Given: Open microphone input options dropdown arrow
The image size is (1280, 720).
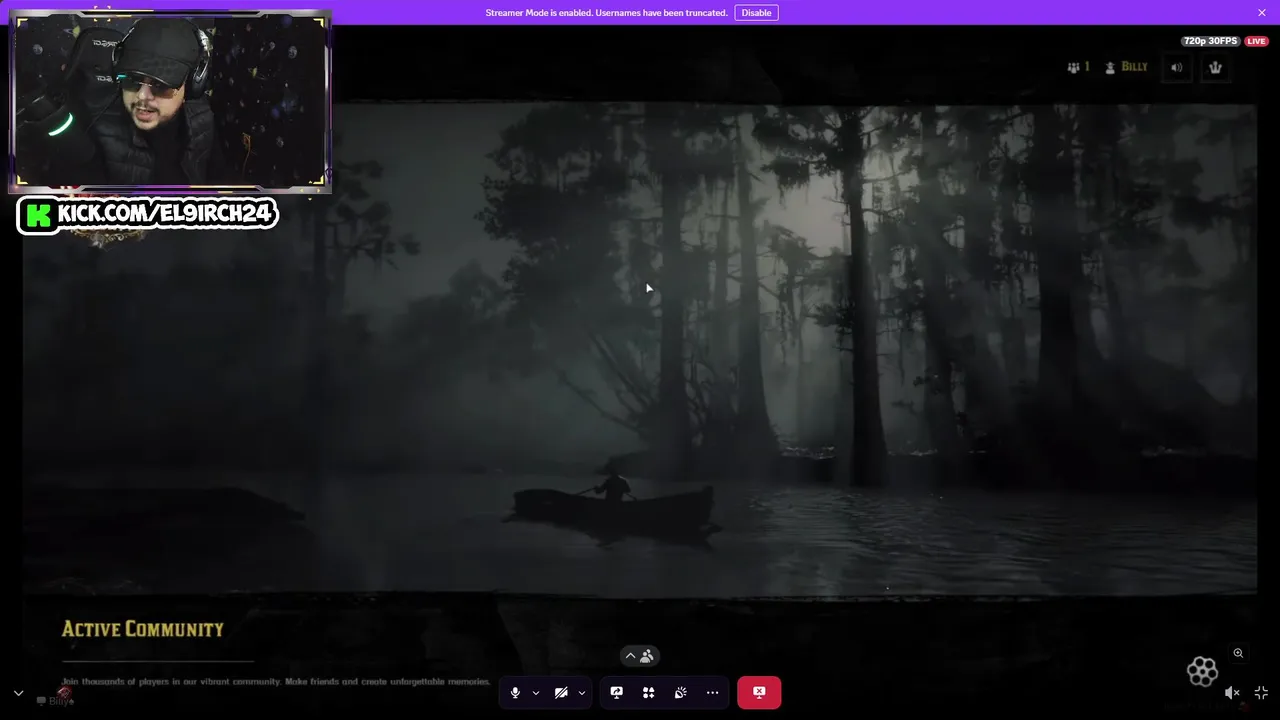Looking at the screenshot, I should tap(536, 692).
